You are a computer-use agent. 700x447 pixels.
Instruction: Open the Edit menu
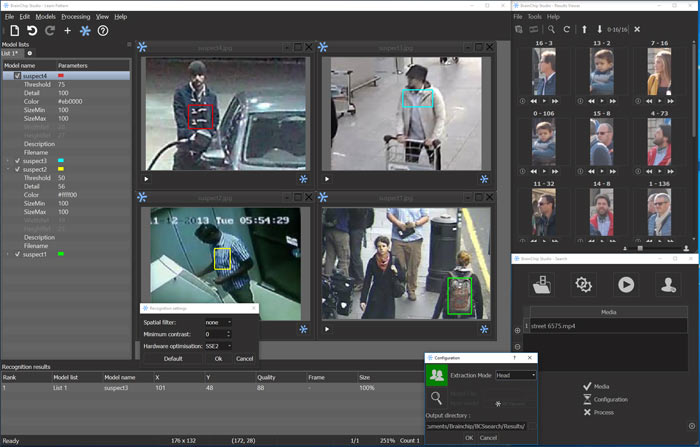coord(25,17)
